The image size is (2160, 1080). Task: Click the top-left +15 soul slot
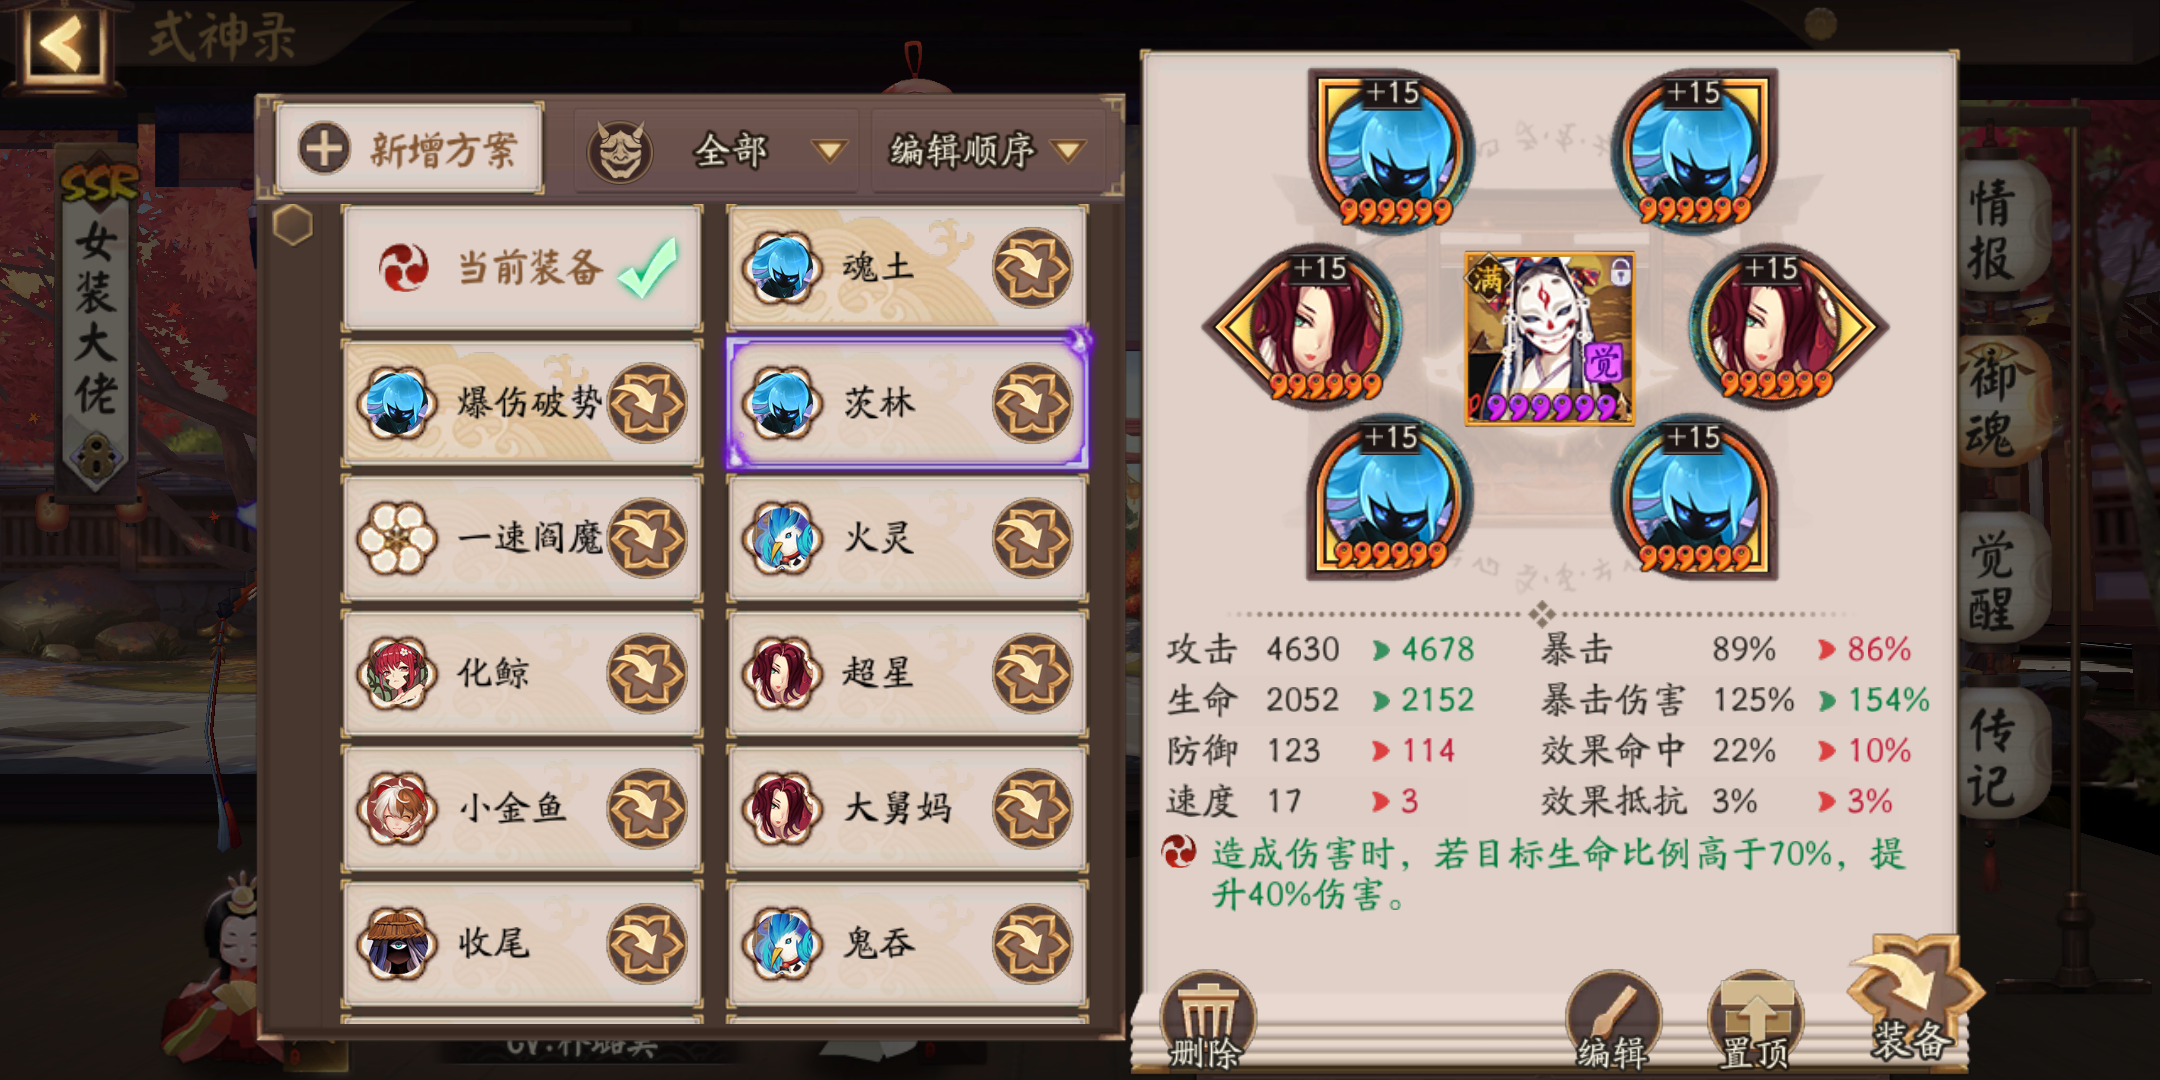point(1393,152)
